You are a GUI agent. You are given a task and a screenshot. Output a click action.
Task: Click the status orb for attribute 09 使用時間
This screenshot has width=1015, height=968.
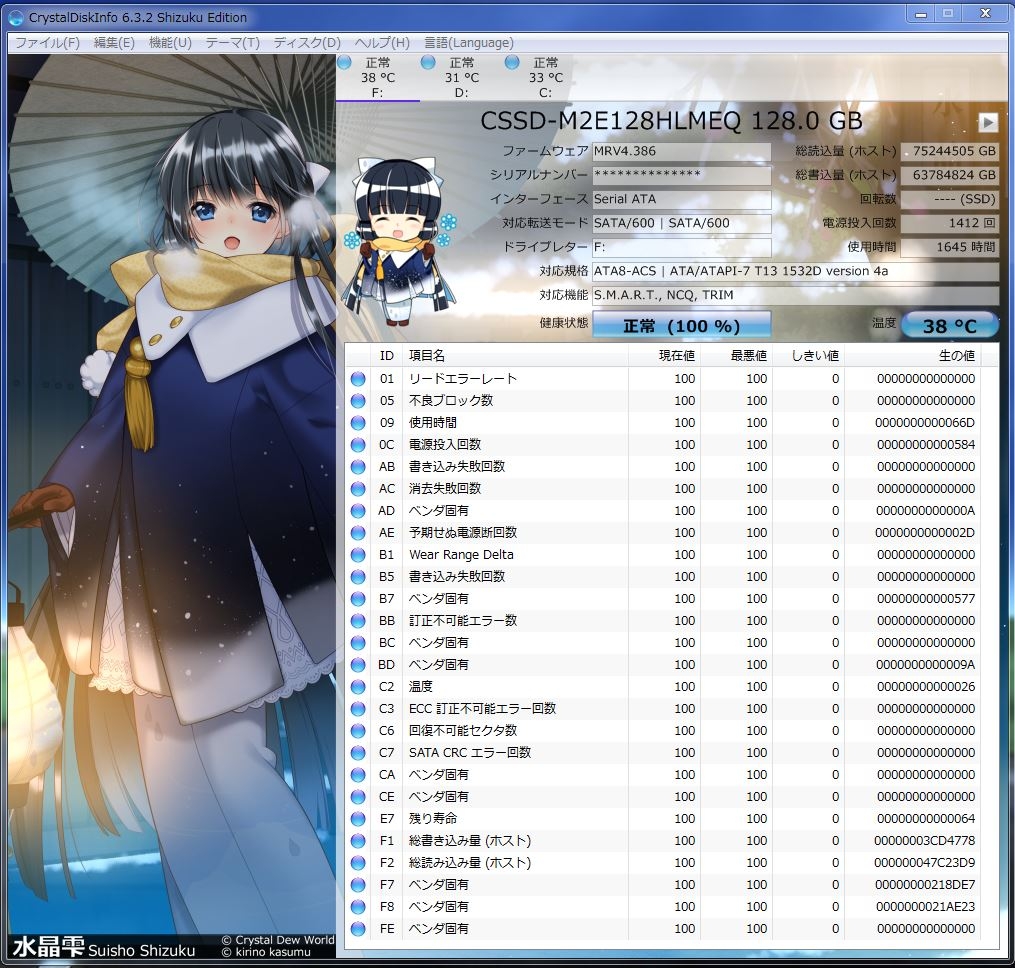(358, 423)
